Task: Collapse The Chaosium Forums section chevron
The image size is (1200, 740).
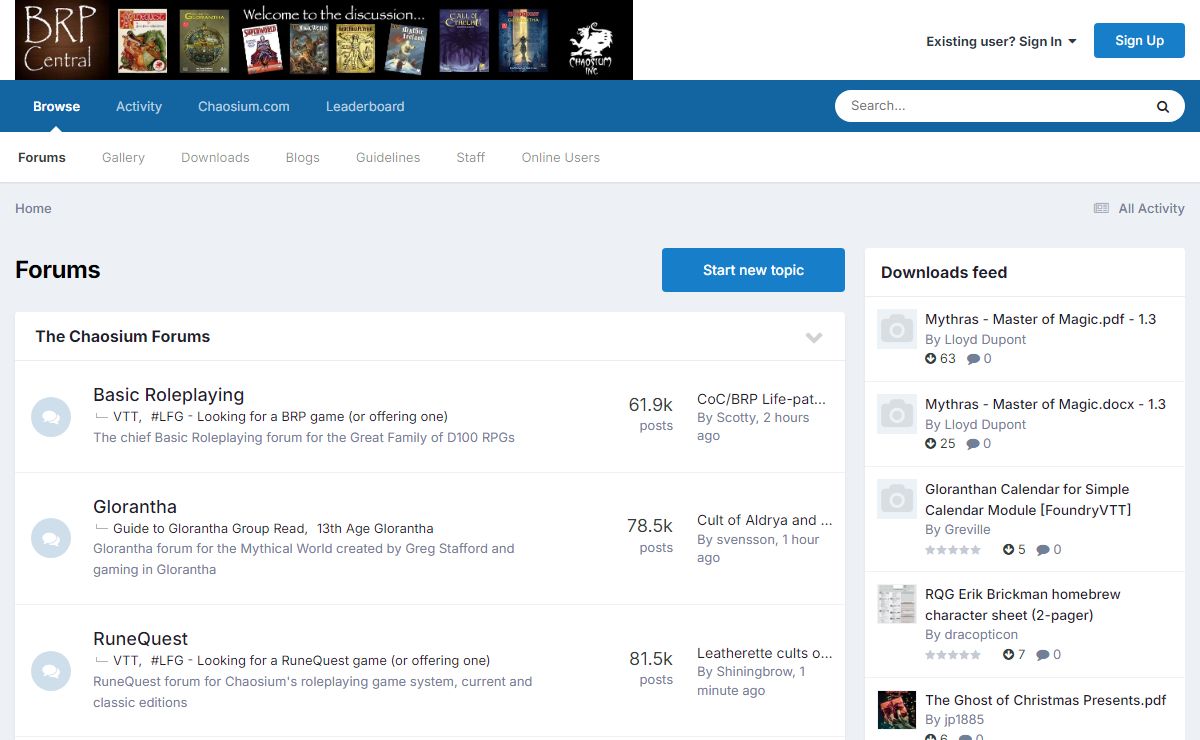Action: (814, 337)
